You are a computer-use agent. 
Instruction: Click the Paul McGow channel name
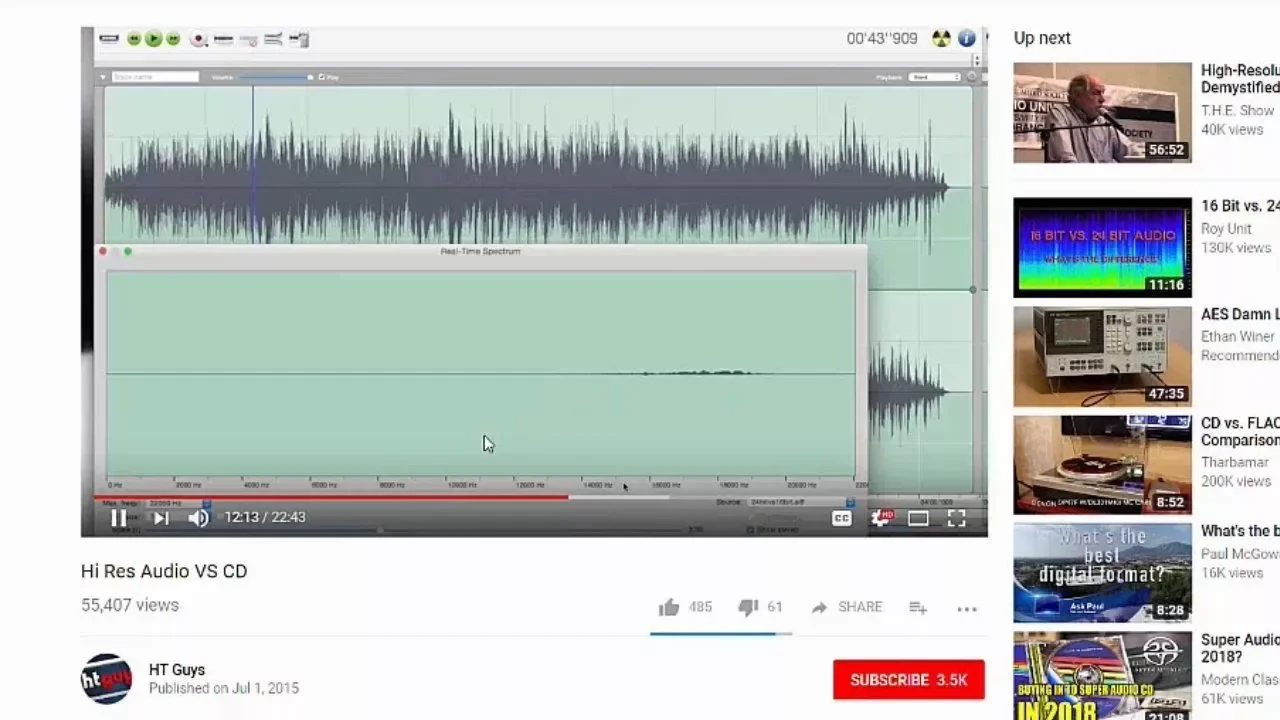click(1240, 553)
